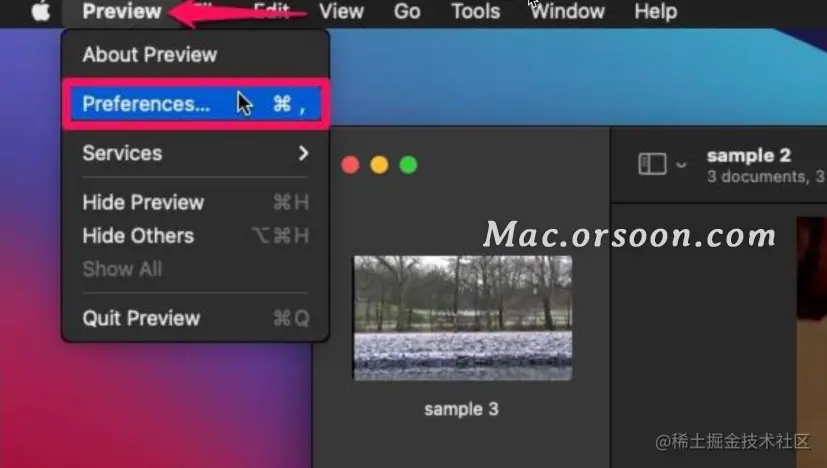
Task: Click the sidebar view toggle icon
Action: point(652,164)
